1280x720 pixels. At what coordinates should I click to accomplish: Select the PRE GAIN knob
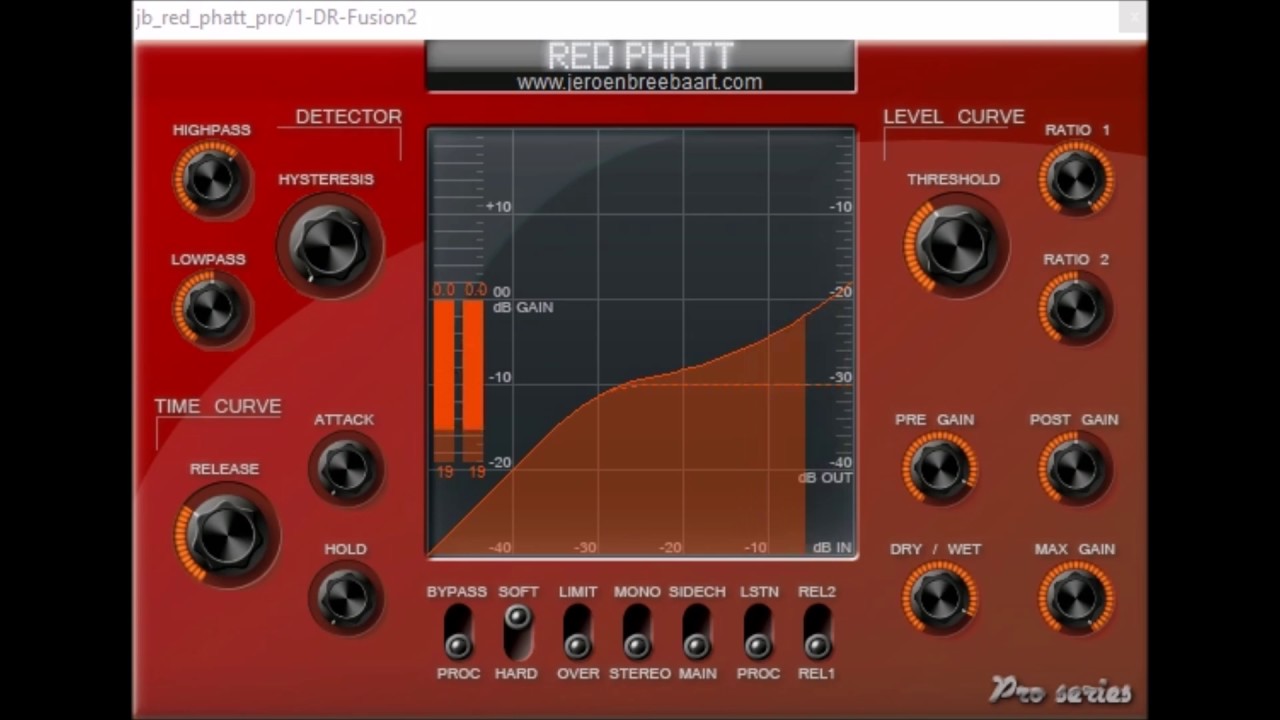point(939,469)
